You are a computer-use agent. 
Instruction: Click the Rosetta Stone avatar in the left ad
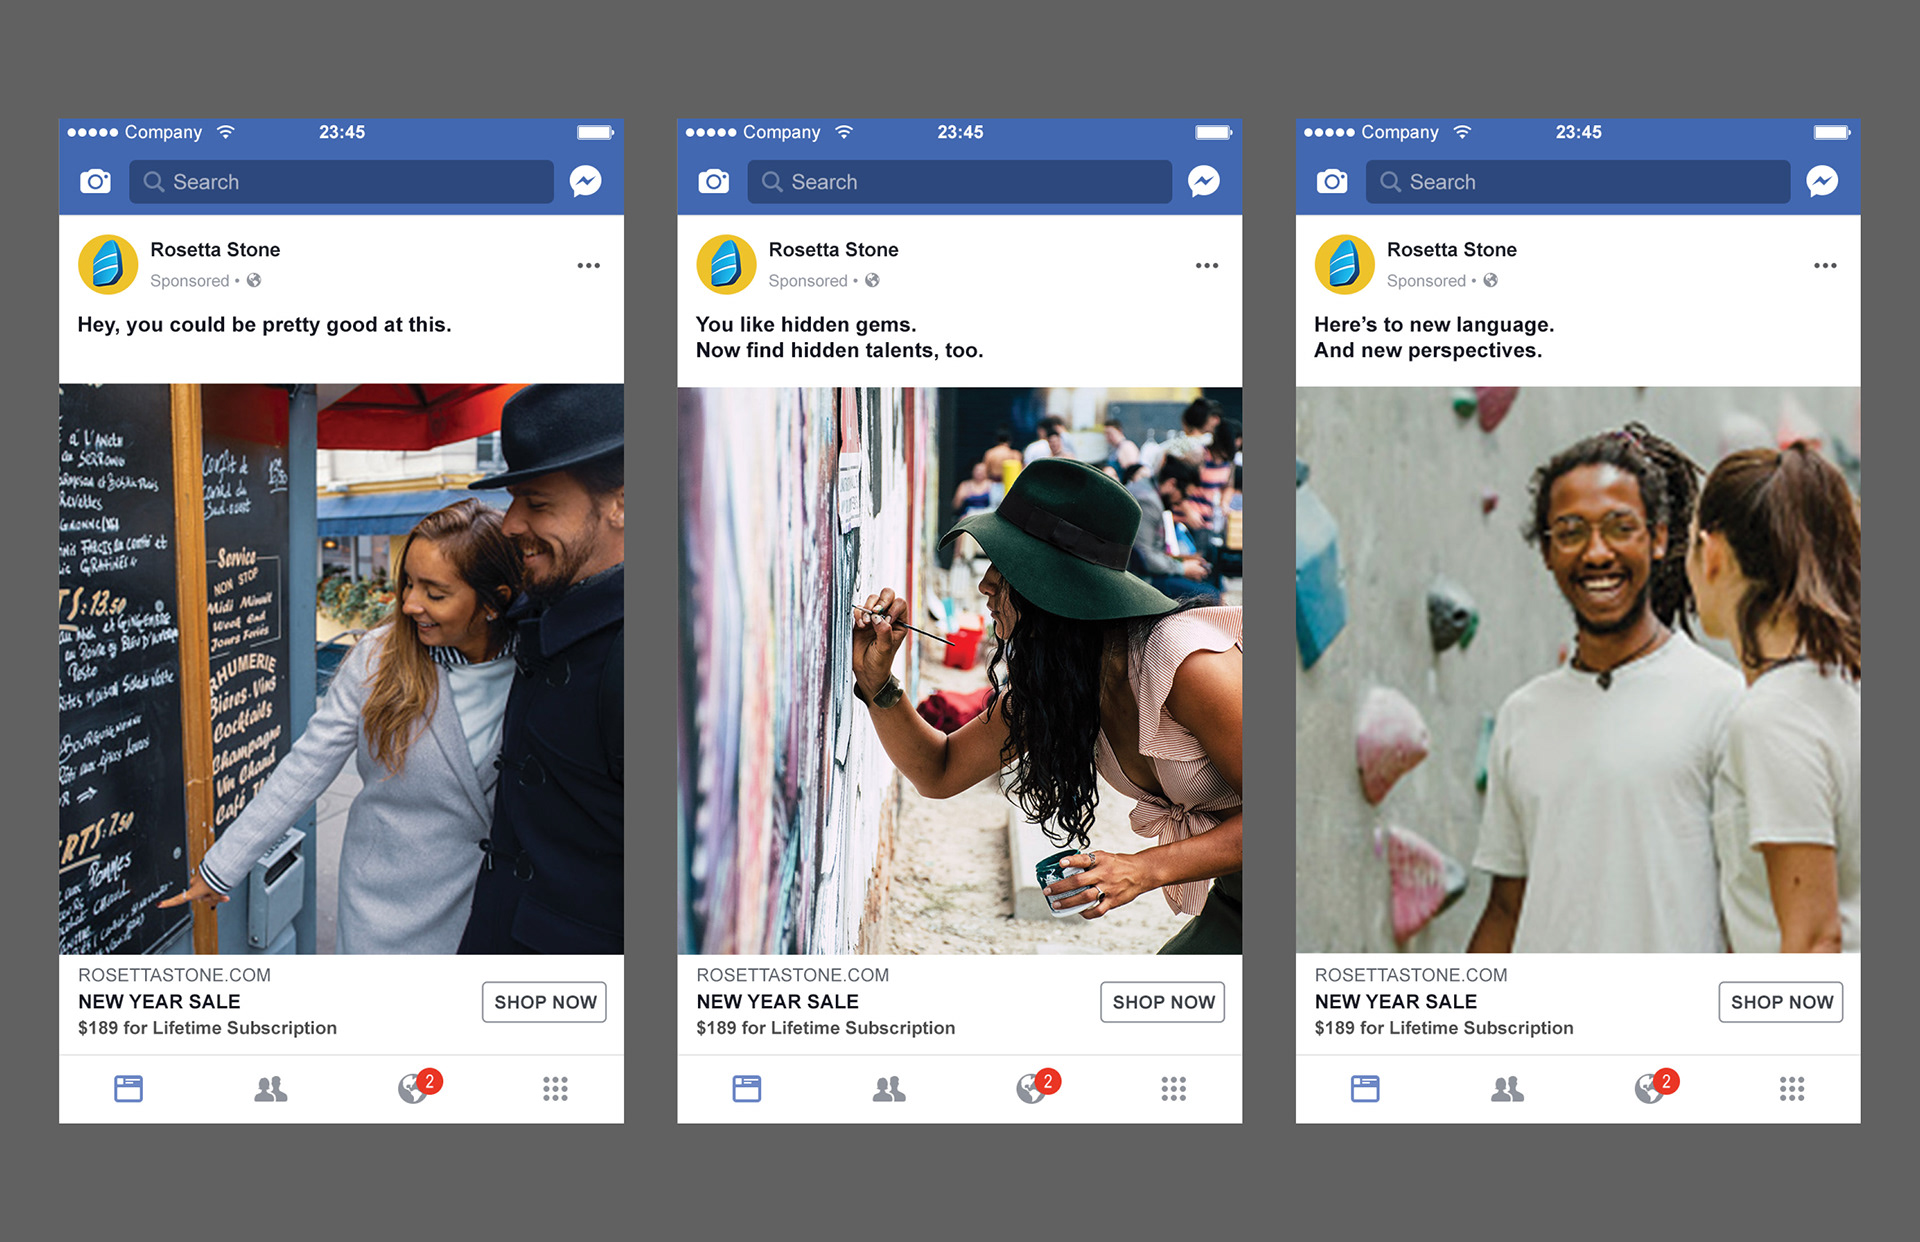pyautogui.click(x=108, y=265)
